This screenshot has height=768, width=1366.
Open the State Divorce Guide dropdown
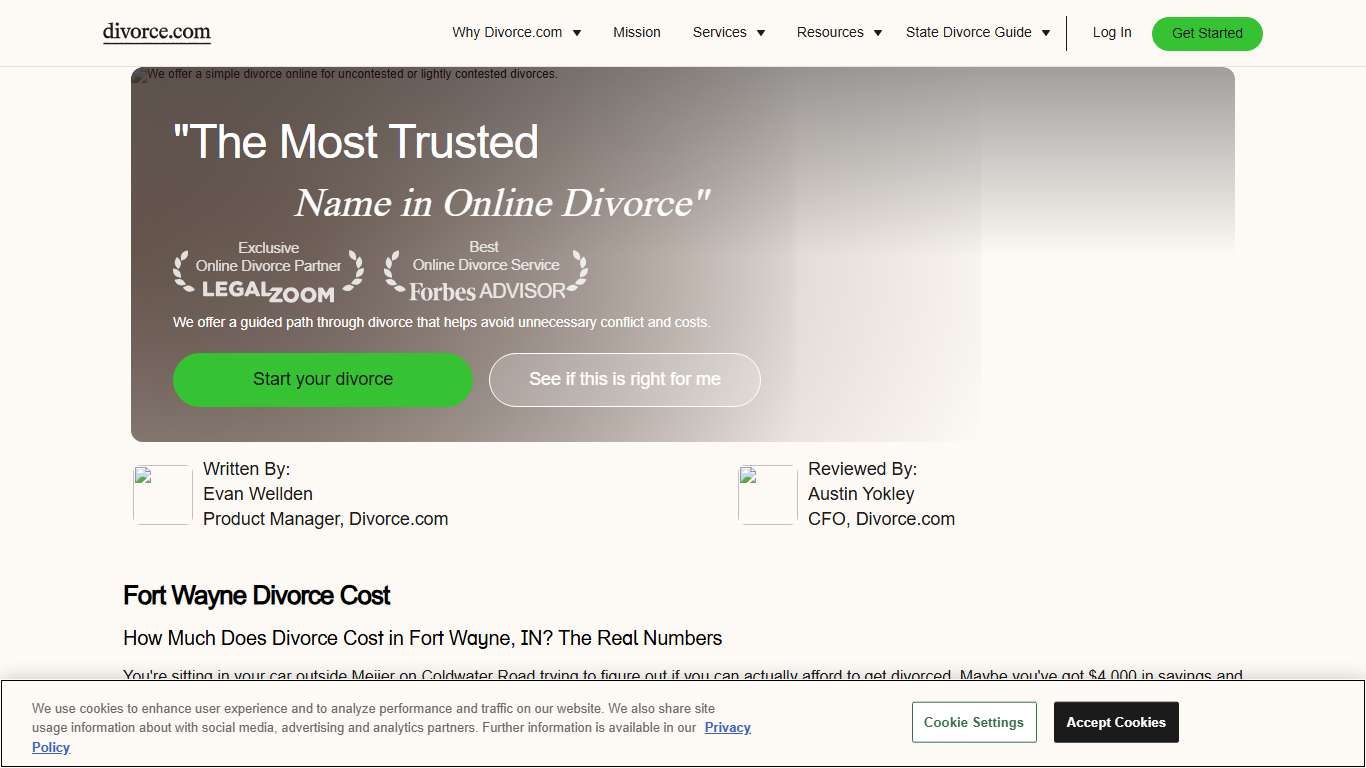977,32
